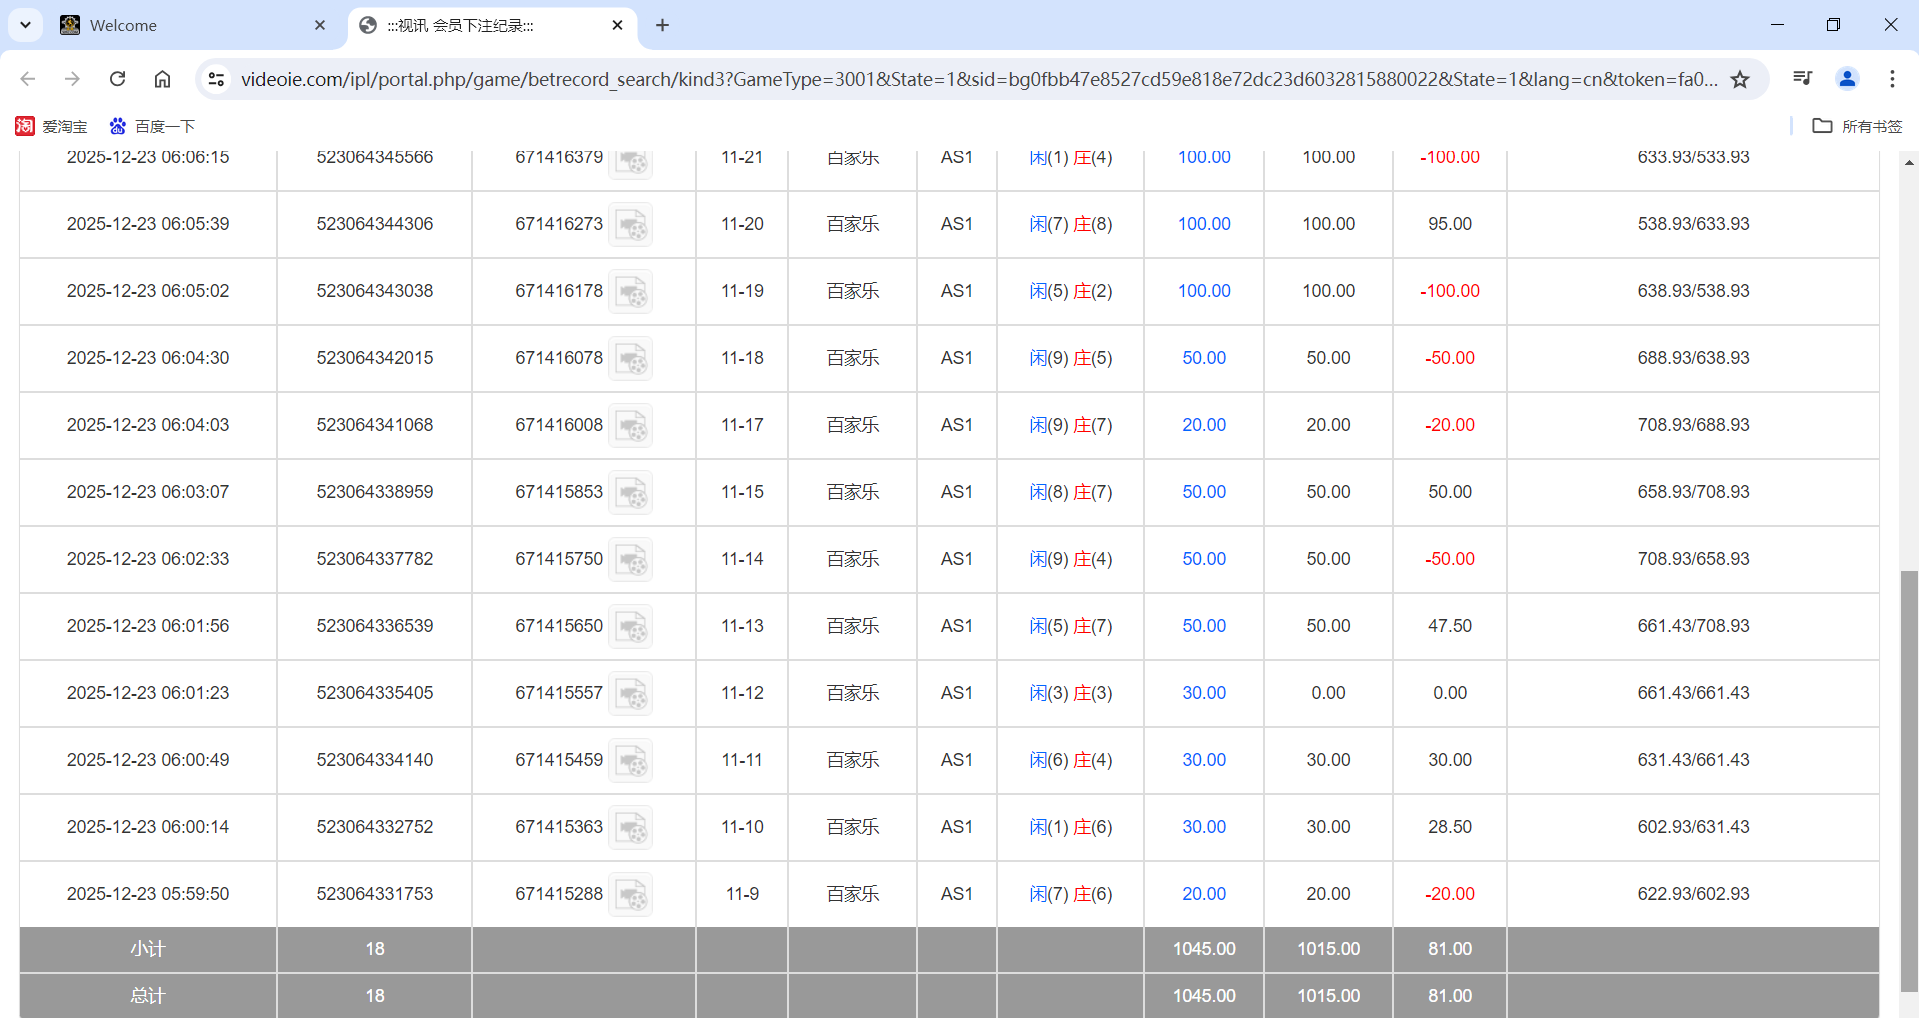Viewport: 1919px width, 1018px height.
Task: Bookmark this page via the star icon
Action: click(x=1740, y=79)
